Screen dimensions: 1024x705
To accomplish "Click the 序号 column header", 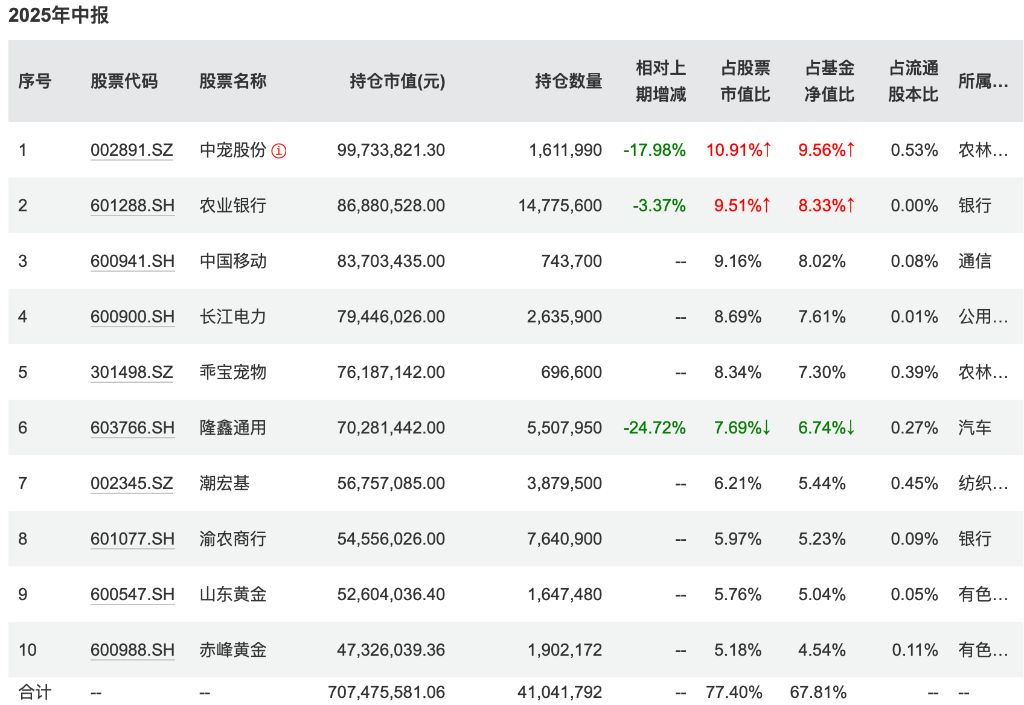I will tap(35, 81).
